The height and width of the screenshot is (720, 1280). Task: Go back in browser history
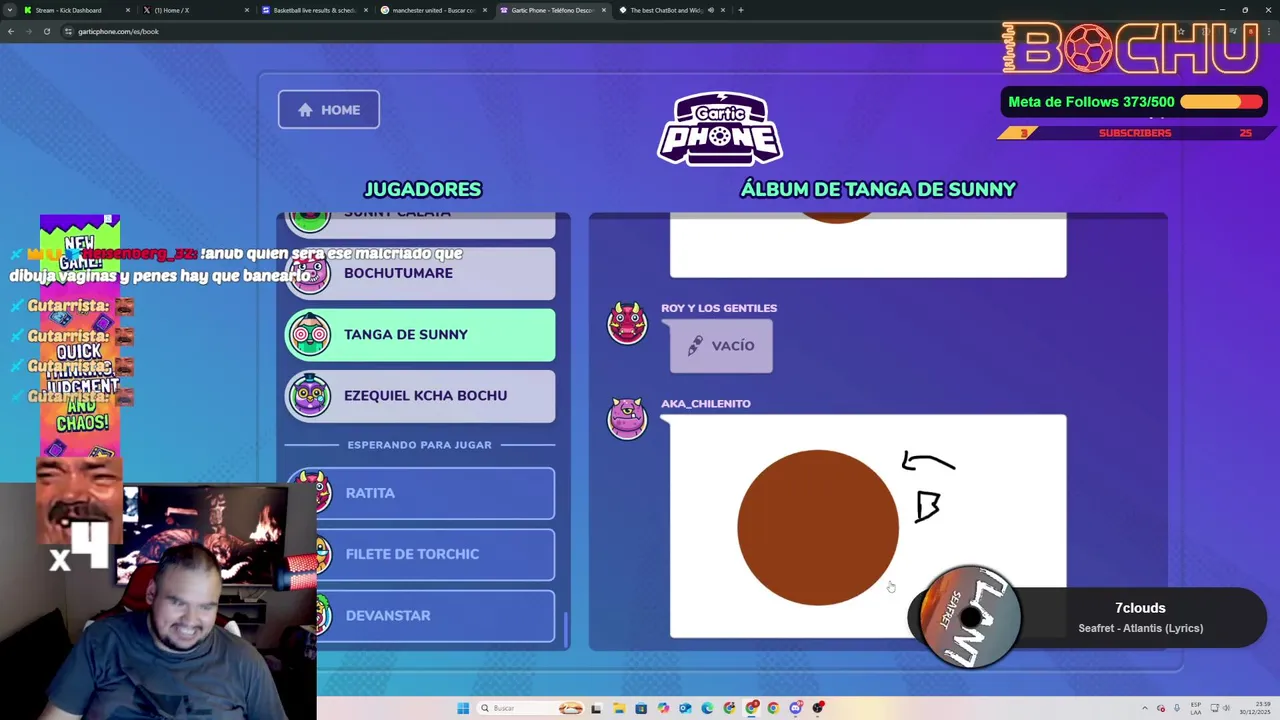(x=11, y=31)
